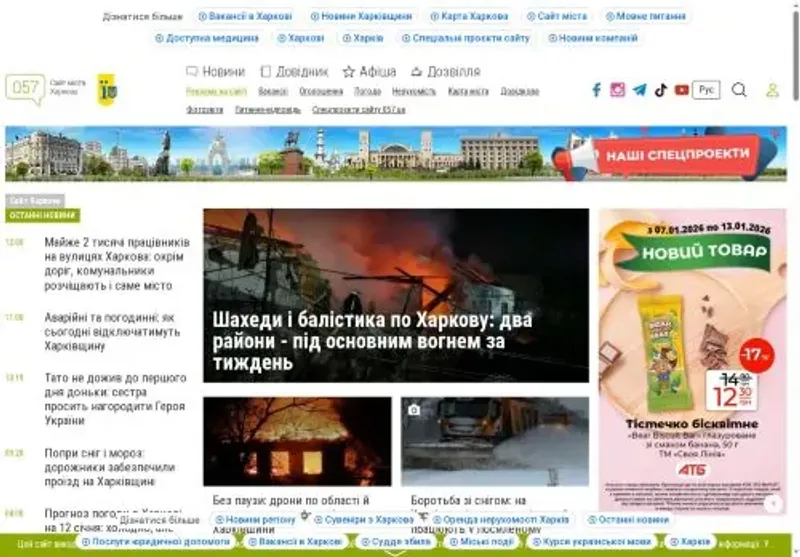This screenshot has height=557, width=800.
Task: Select the Судді збили bottom tag
Action: coord(395,542)
